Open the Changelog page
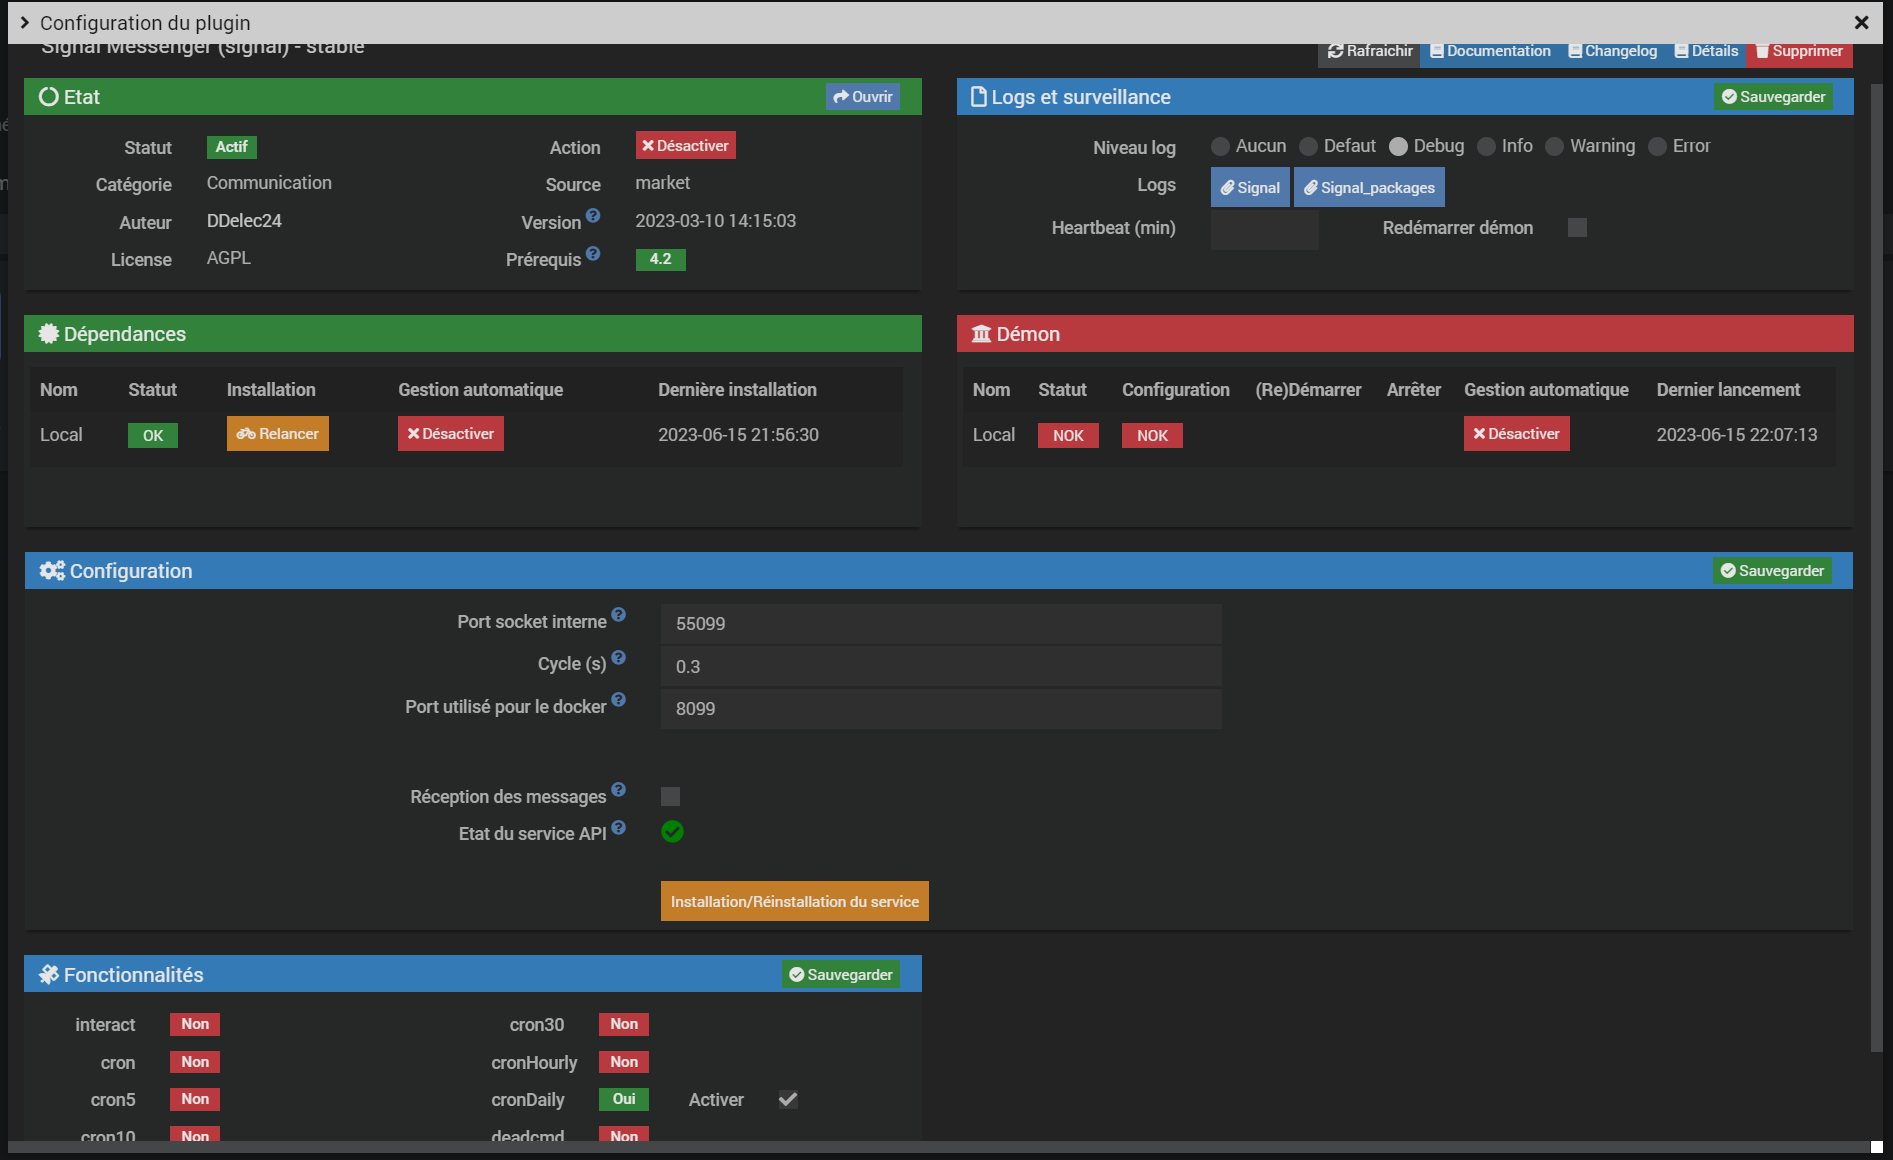Image resolution: width=1893 pixels, height=1160 pixels. [1612, 51]
